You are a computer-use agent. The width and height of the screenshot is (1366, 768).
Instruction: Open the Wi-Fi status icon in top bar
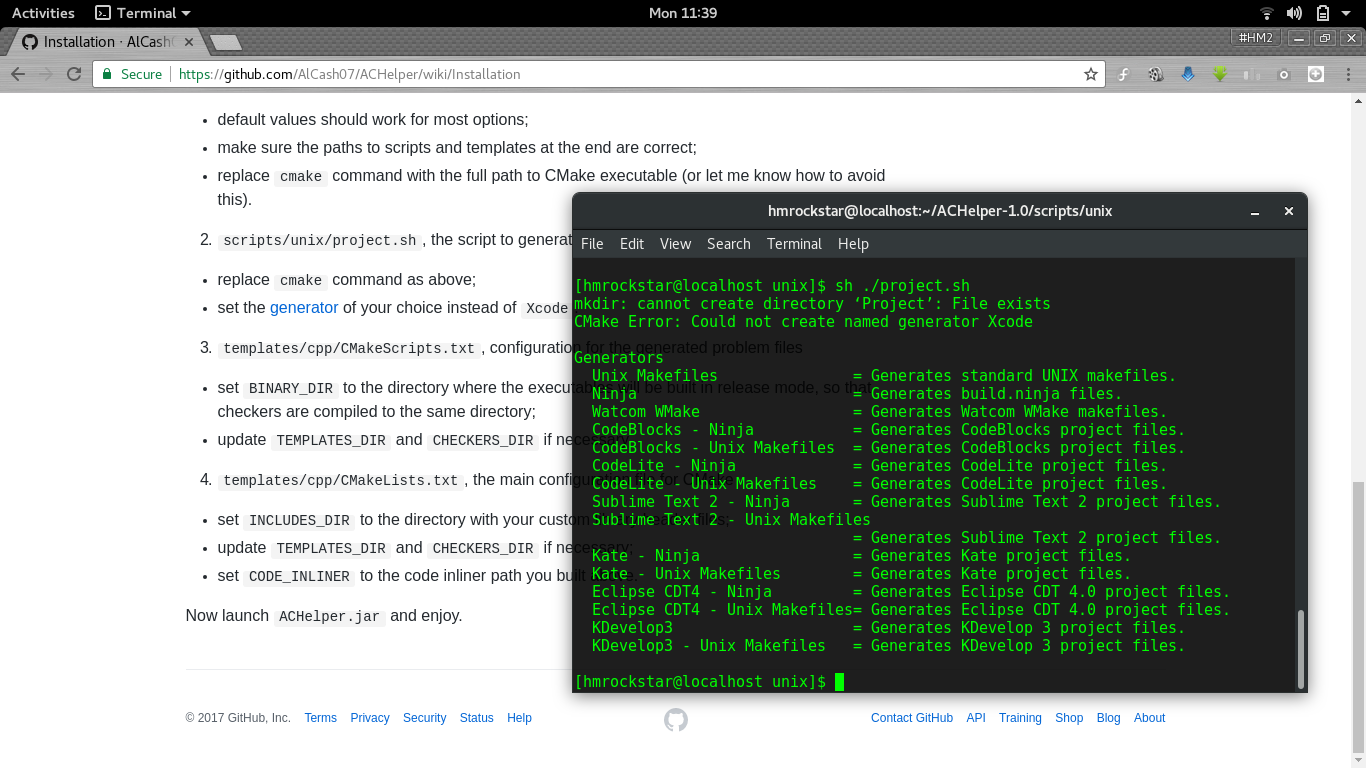pos(1266,13)
